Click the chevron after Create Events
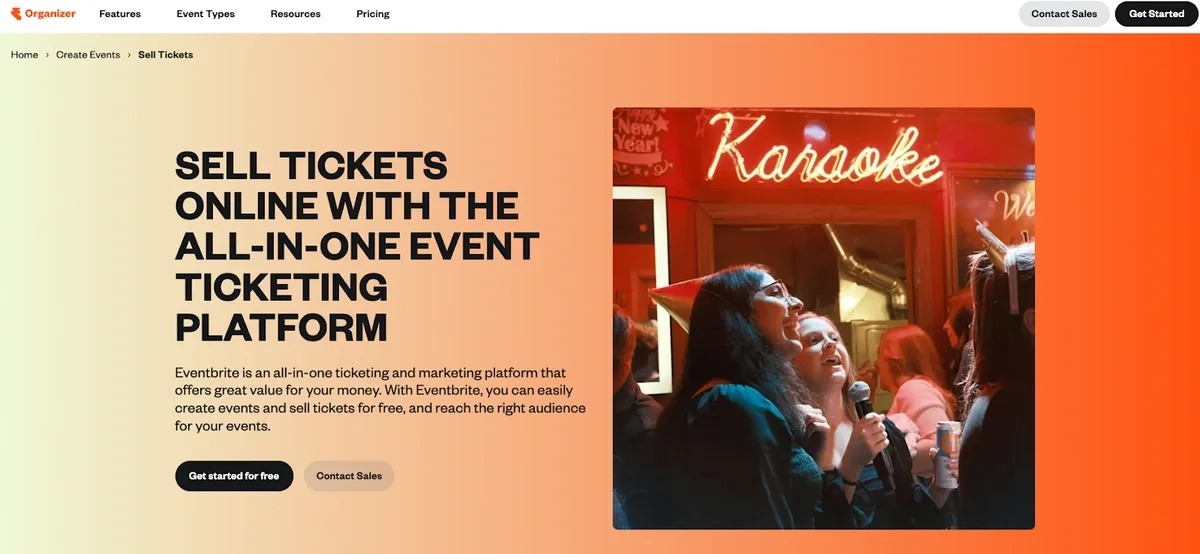The height and width of the screenshot is (554, 1200). [x=129, y=55]
